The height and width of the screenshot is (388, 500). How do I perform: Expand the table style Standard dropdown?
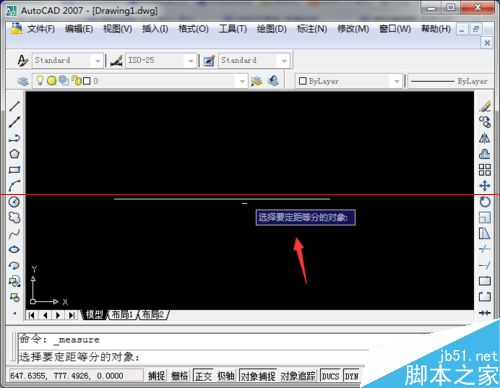point(284,61)
